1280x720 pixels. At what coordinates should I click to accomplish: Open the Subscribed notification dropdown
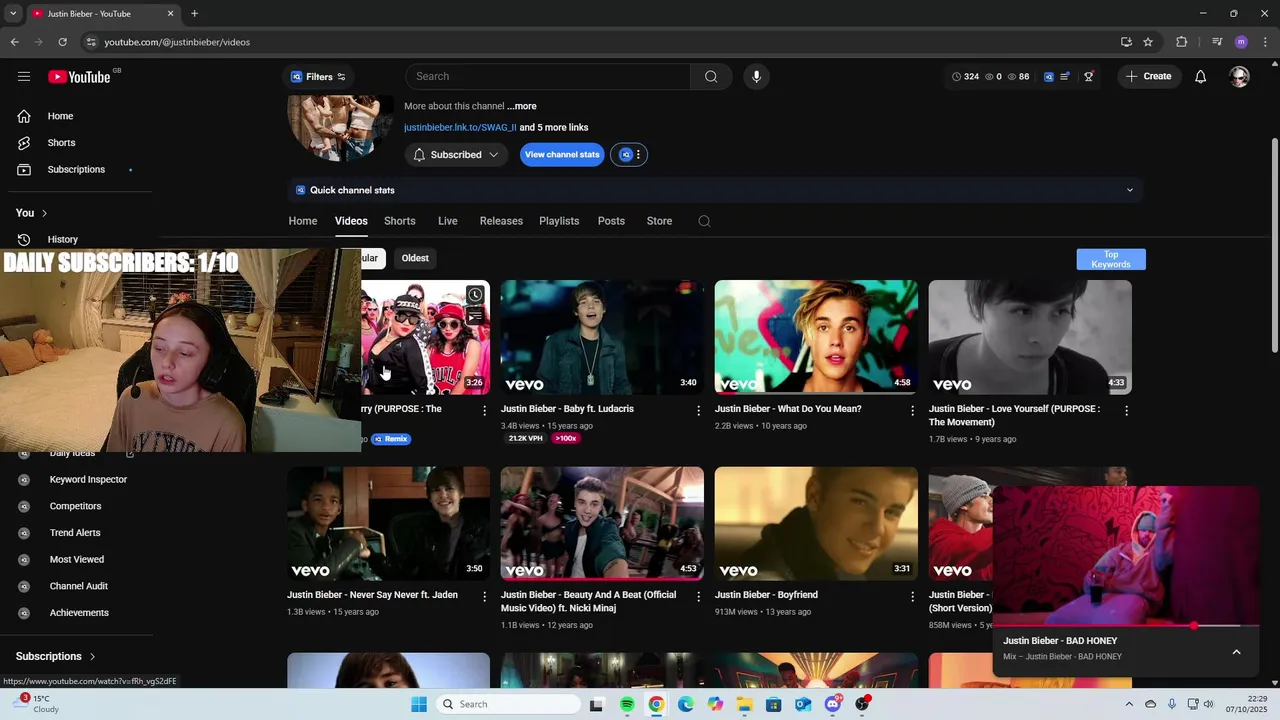456,155
